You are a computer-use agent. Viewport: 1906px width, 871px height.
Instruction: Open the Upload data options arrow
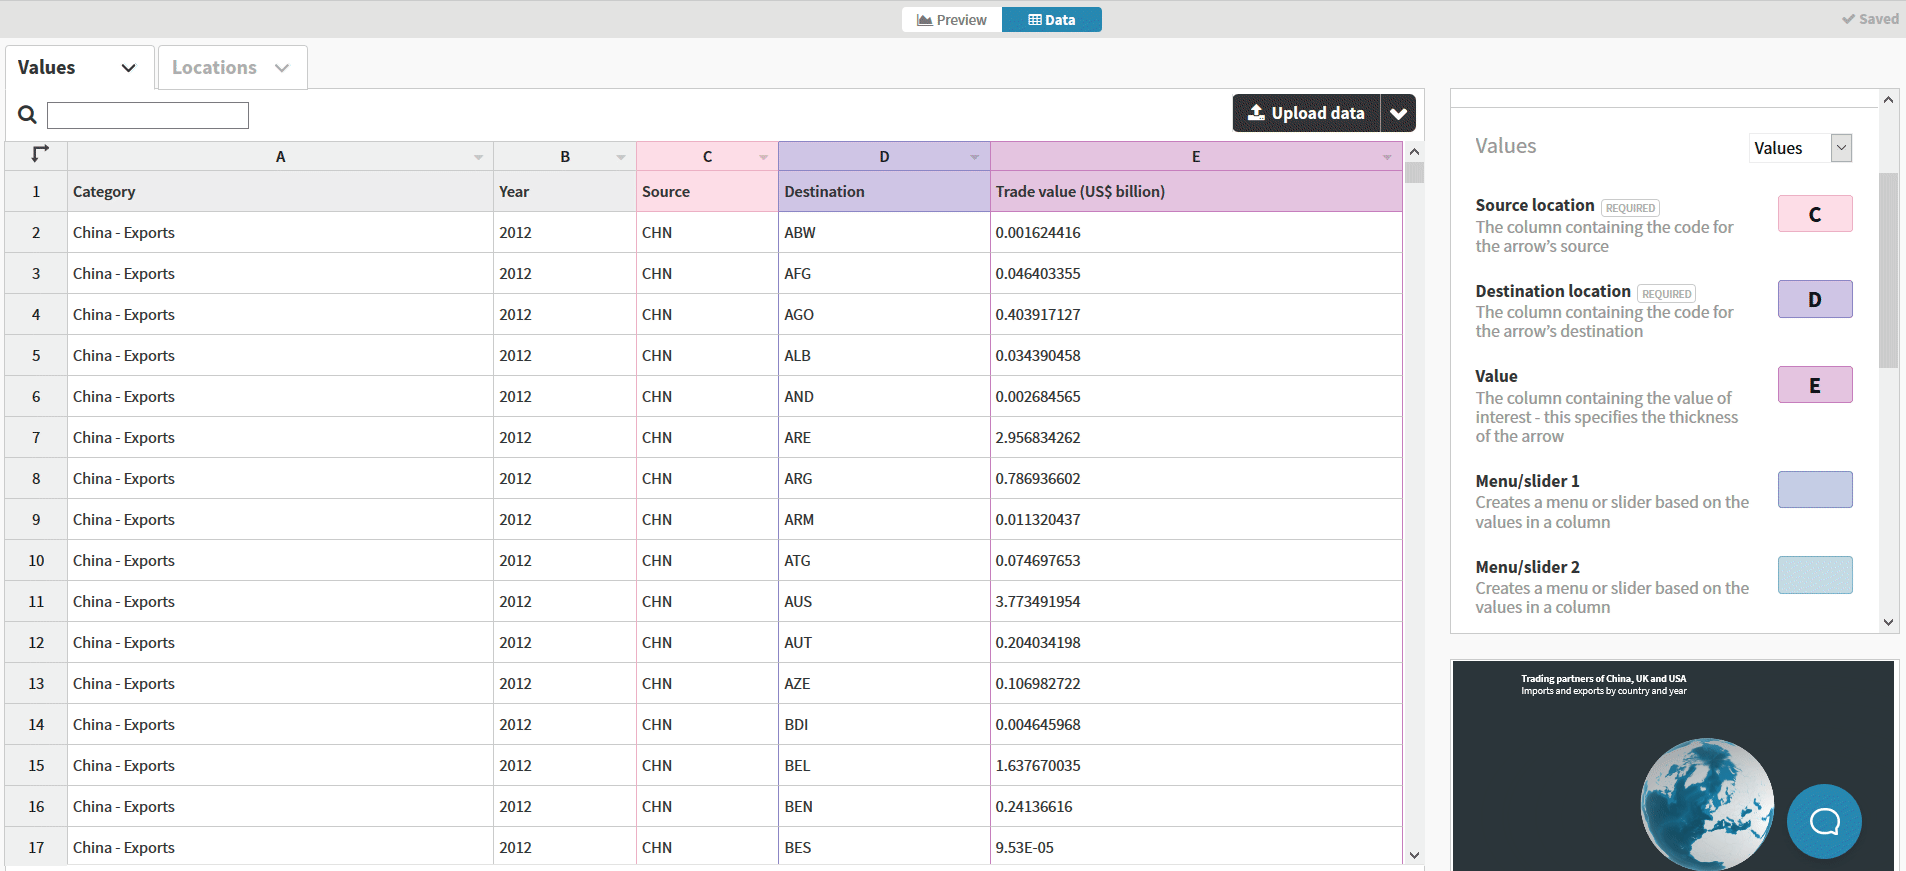1398,113
